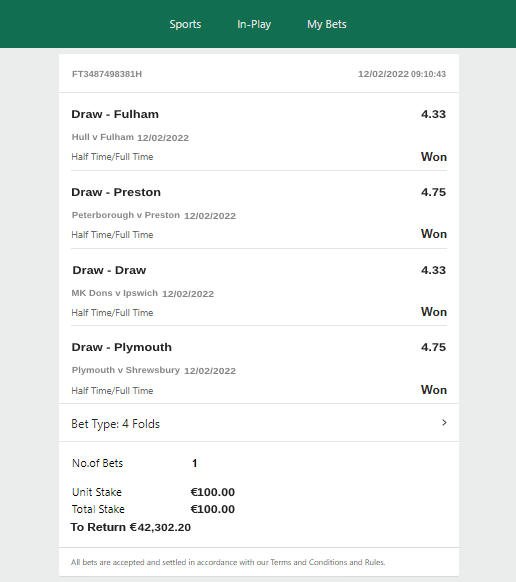This screenshot has width=516, height=582.
Task: Click bet reference FT3487498381H
Action: [x=107, y=74]
